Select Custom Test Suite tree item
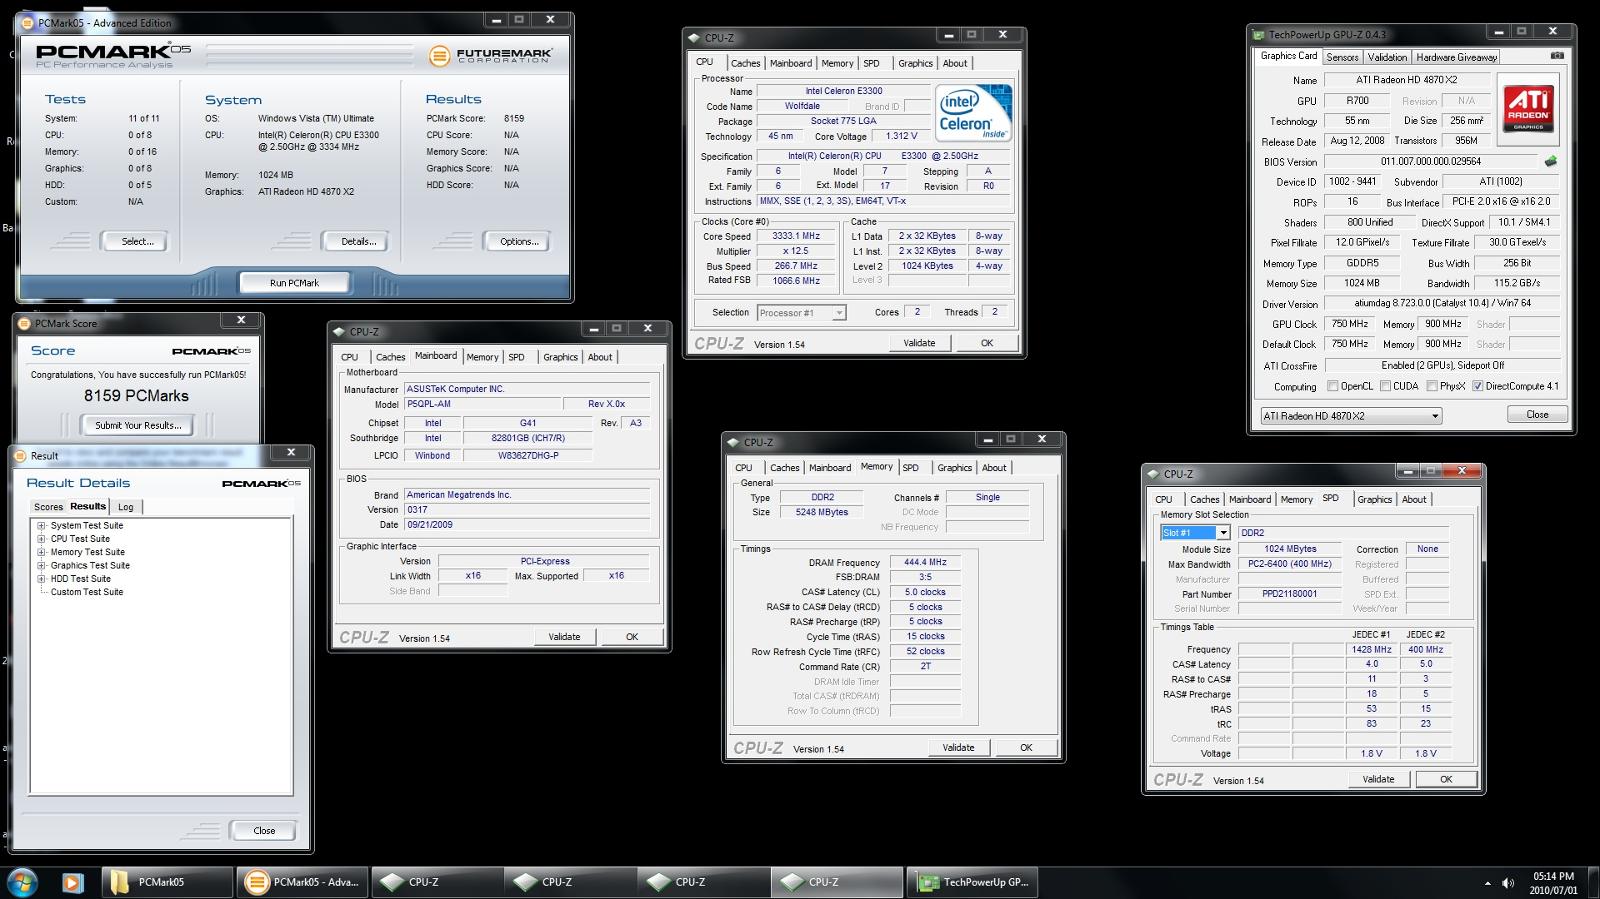 point(87,592)
